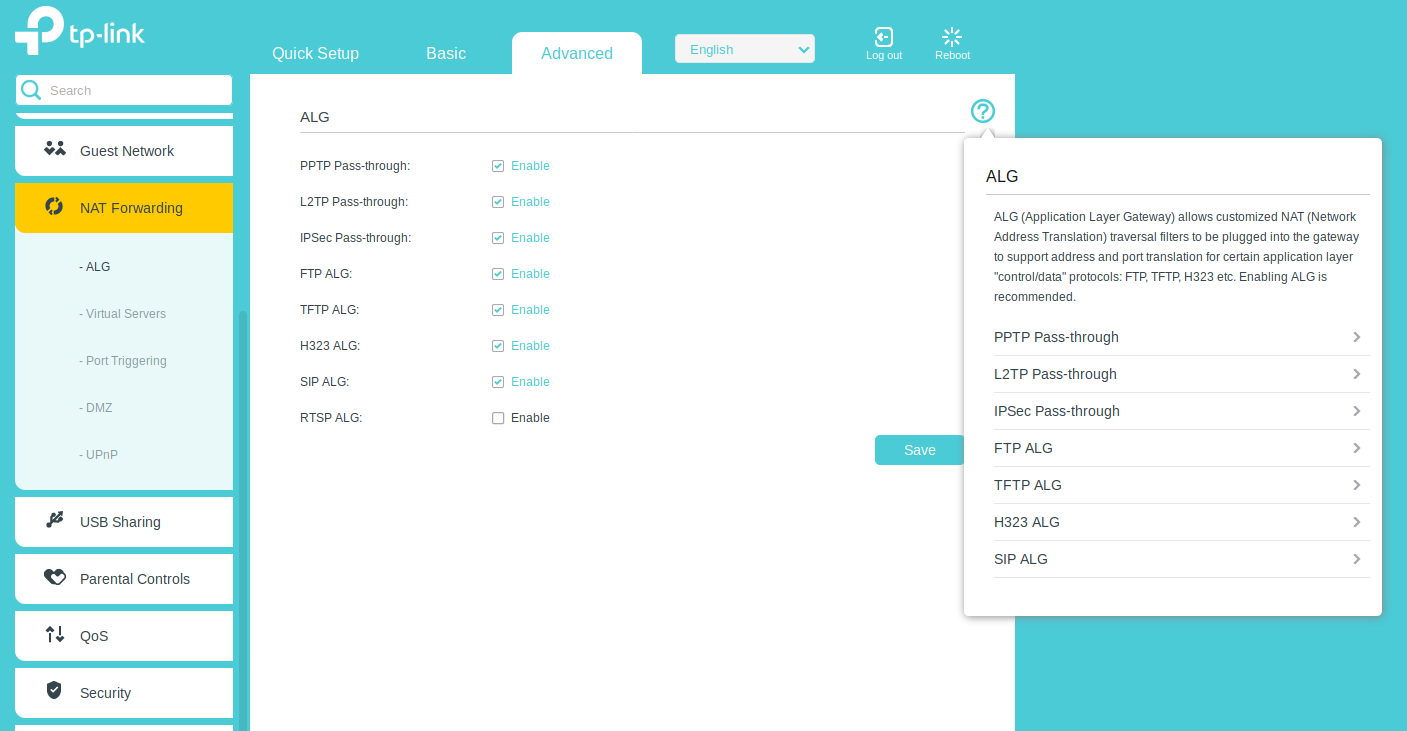Screen dimensions: 1407x731
Task: Click the sidebar vertical scrollbar
Action: [242, 500]
